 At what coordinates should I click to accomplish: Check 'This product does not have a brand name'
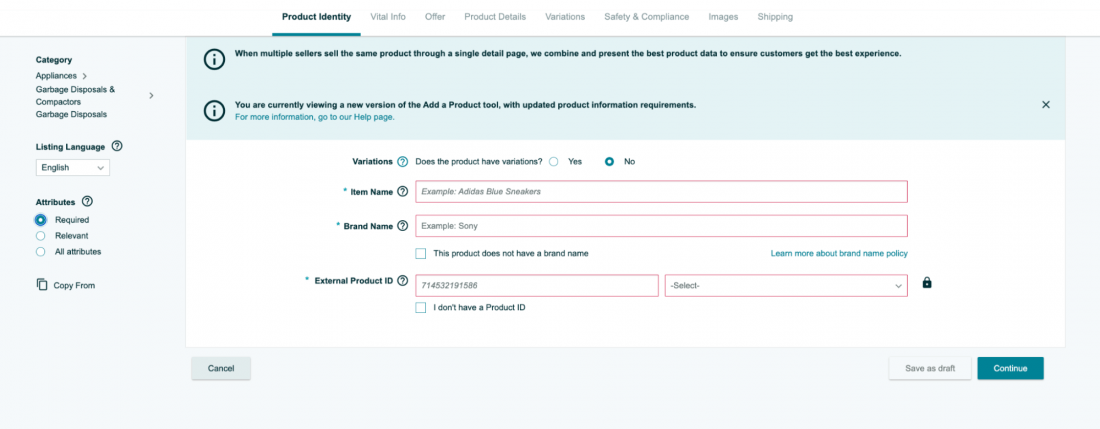421,253
